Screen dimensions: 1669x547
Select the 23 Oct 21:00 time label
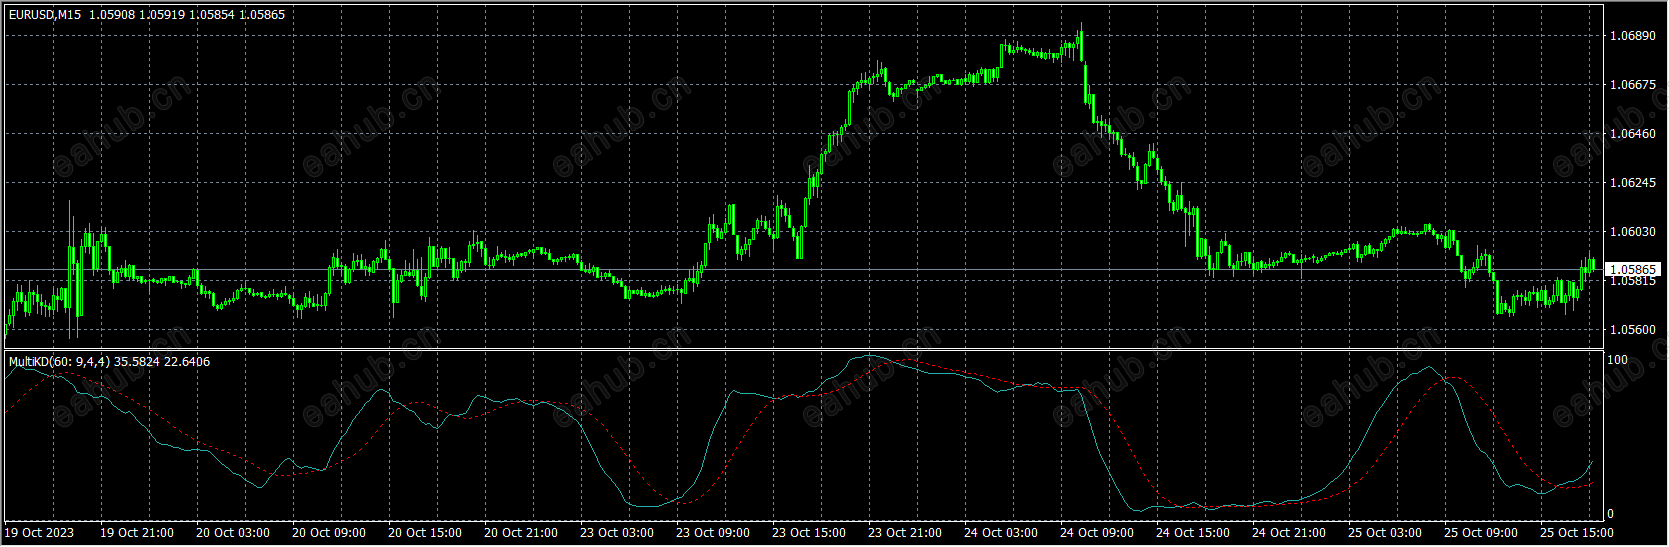(905, 533)
